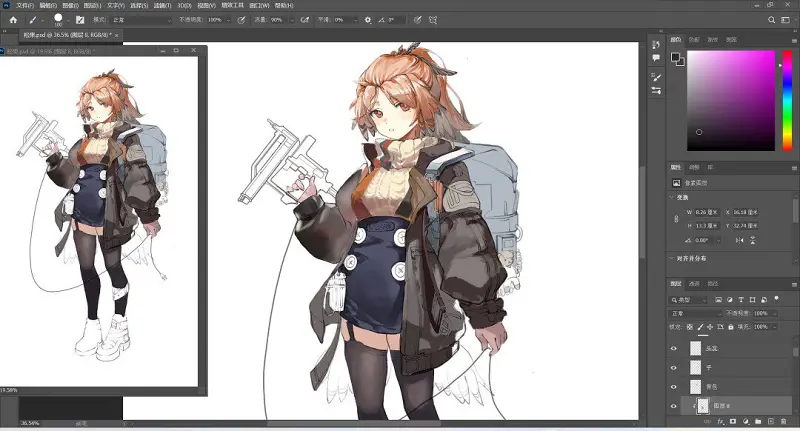Open the Comments panel icon
This screenshot has height=431, width=800.
[x=656, y=58]
